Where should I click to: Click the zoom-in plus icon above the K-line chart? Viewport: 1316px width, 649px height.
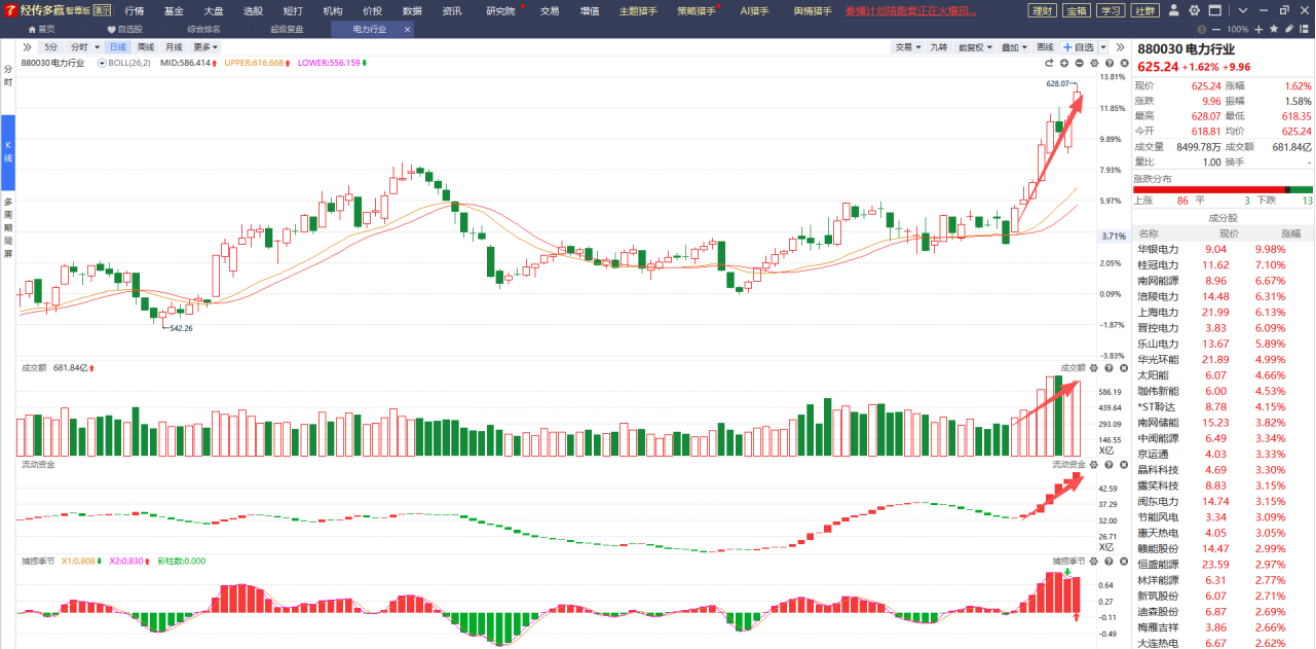[1065, 63]
